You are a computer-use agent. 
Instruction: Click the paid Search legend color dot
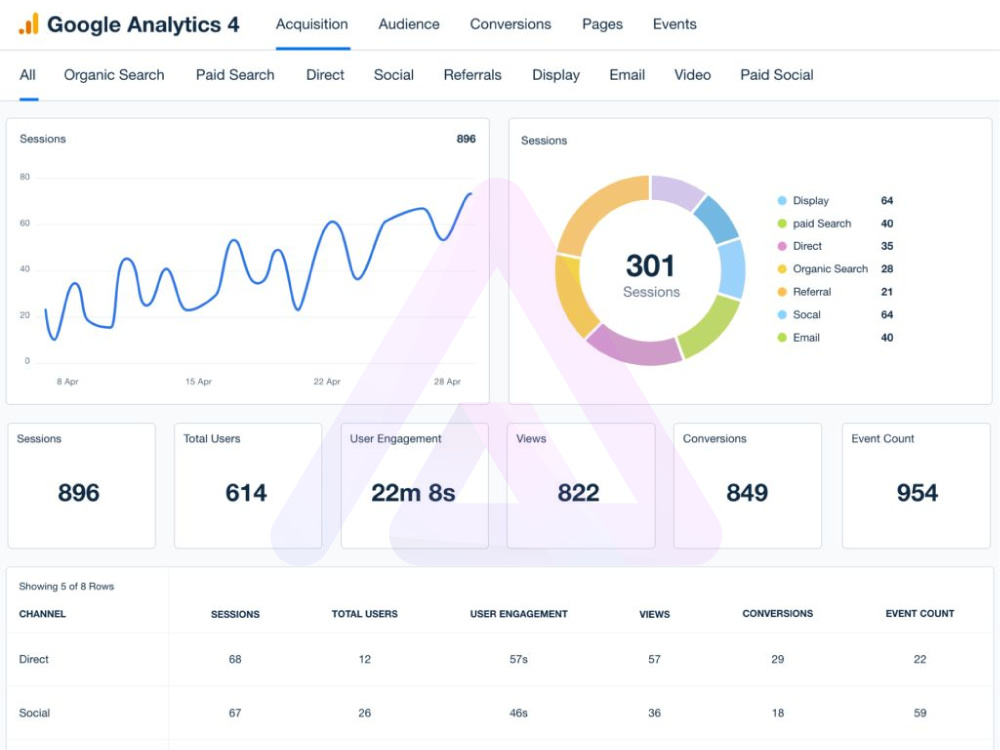pyautogui.click(x=782, y=224)
